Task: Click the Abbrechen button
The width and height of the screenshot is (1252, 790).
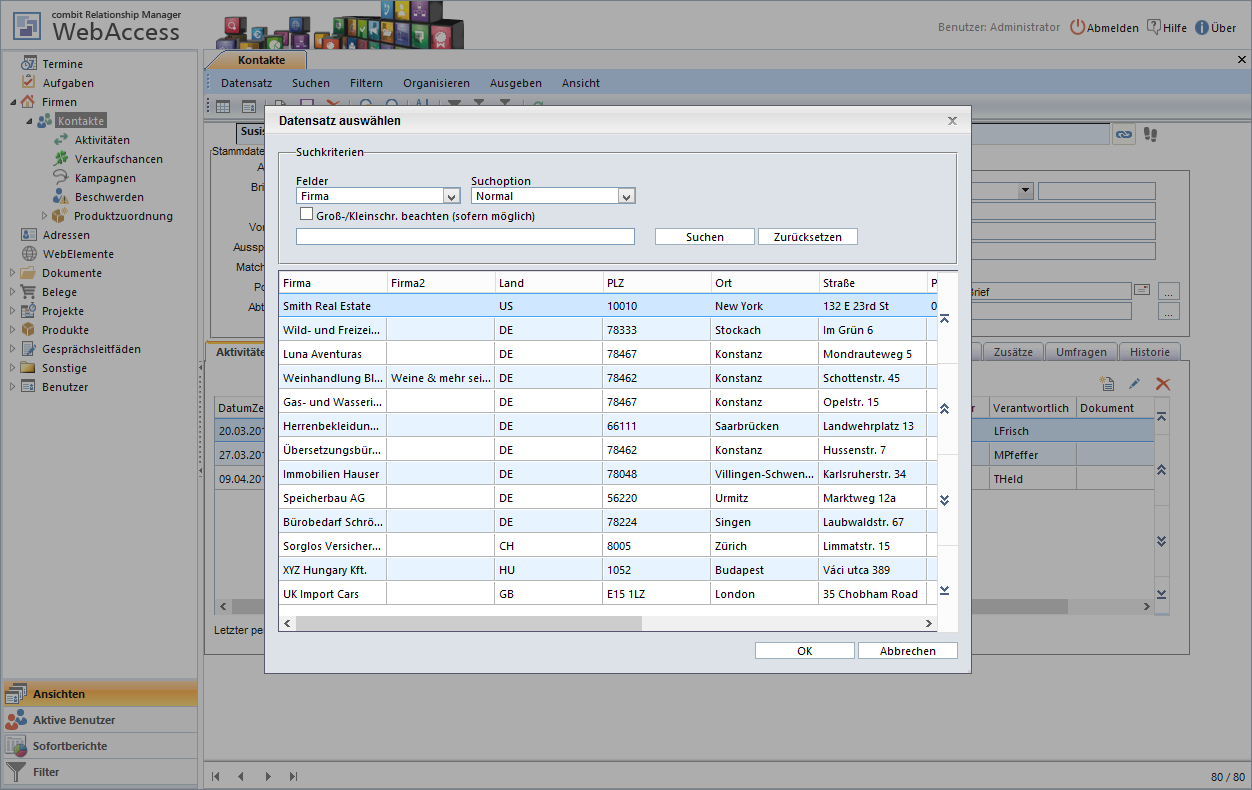Action: coord(907,651)
